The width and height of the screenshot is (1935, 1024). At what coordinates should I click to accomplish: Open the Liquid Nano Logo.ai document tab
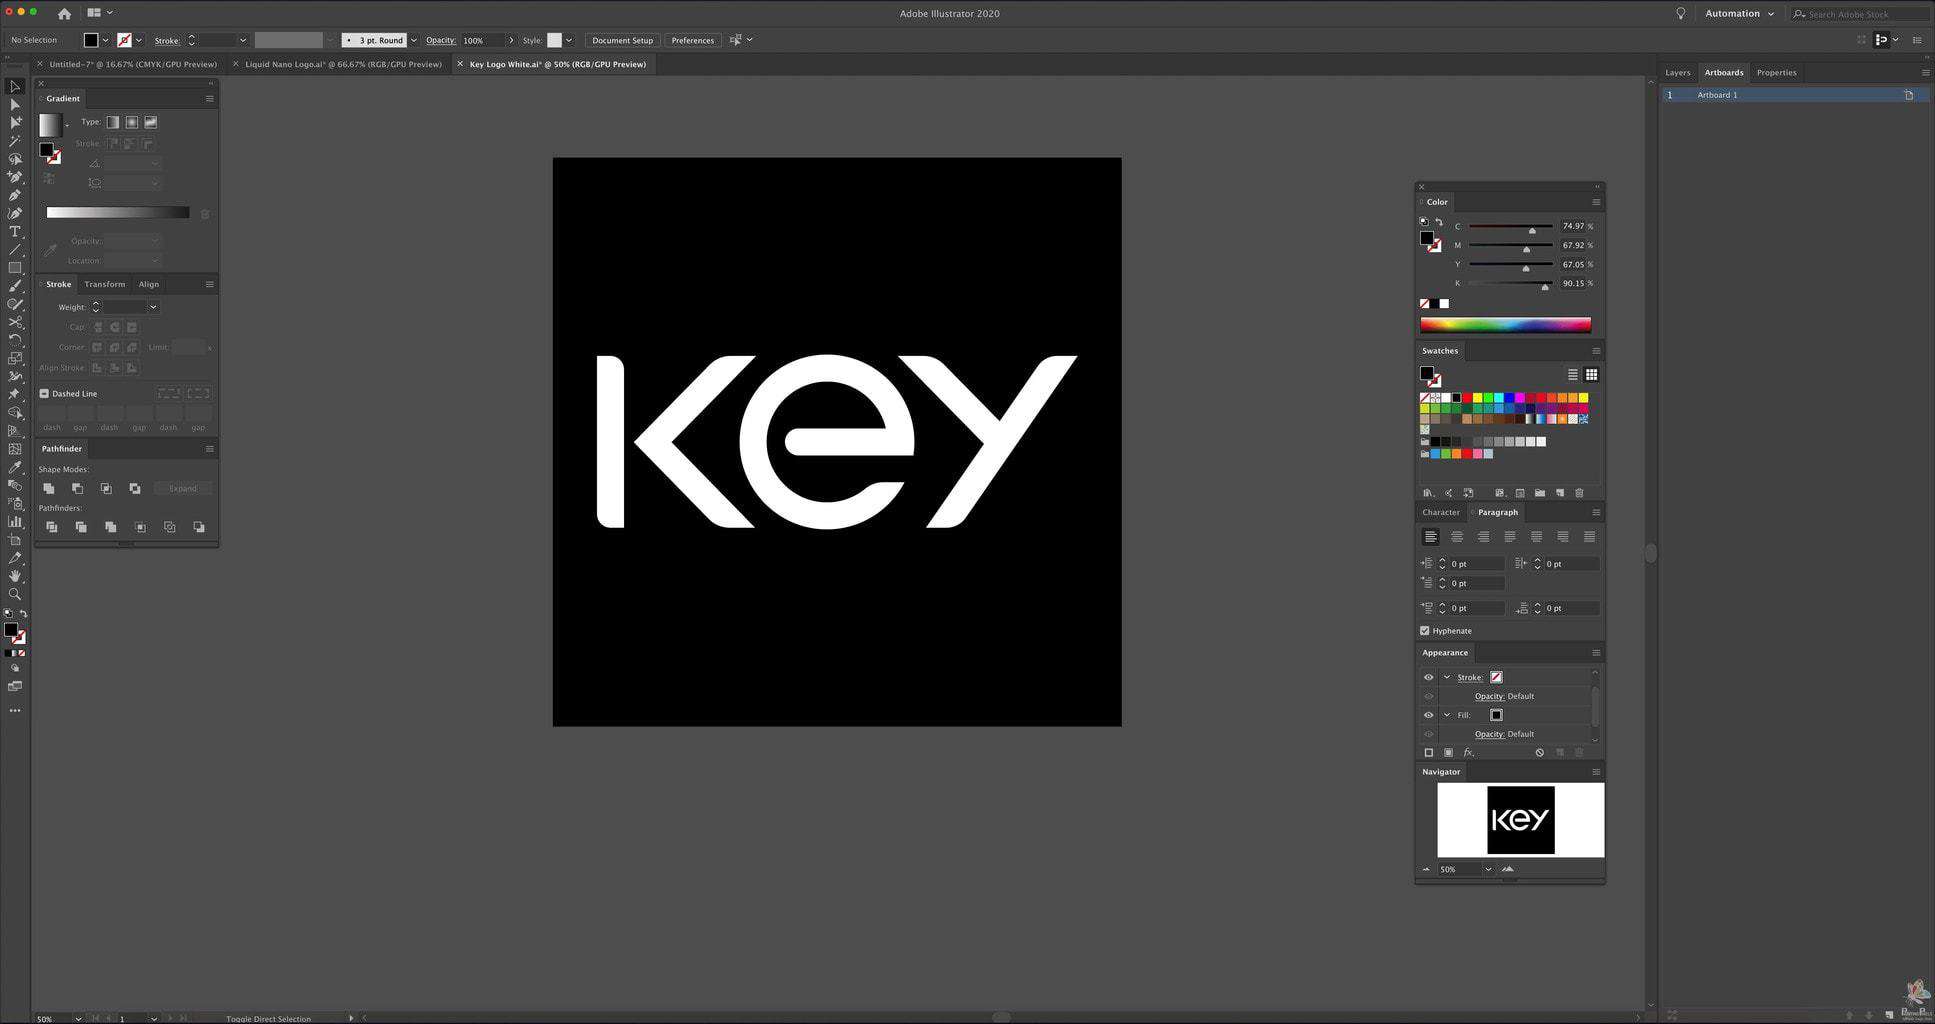[x=342, y=64]
